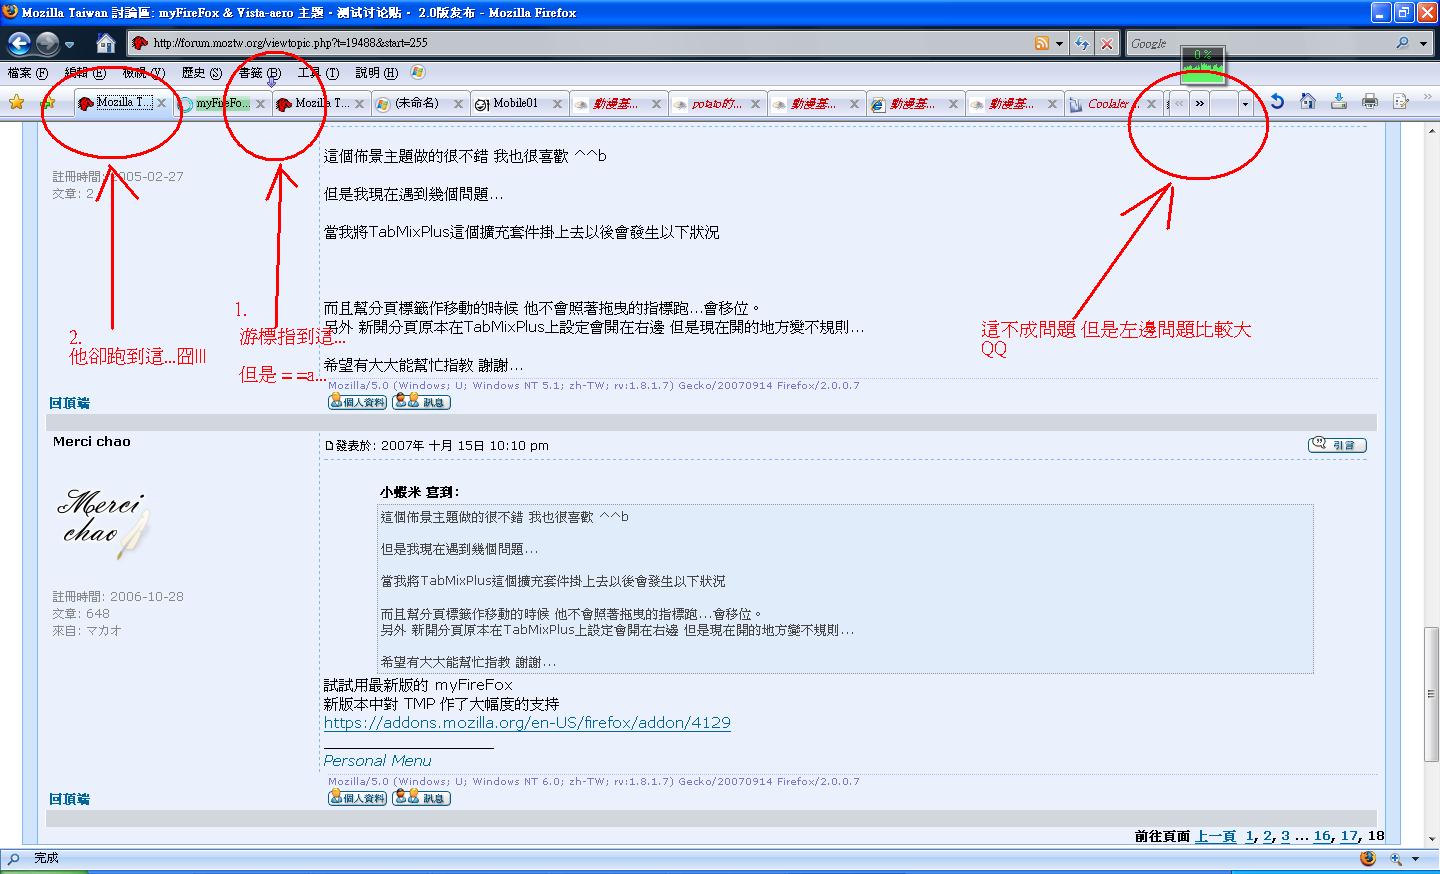
Task: Type in the Google search field
Action: pyautogui.click(x=1260, y=43)
